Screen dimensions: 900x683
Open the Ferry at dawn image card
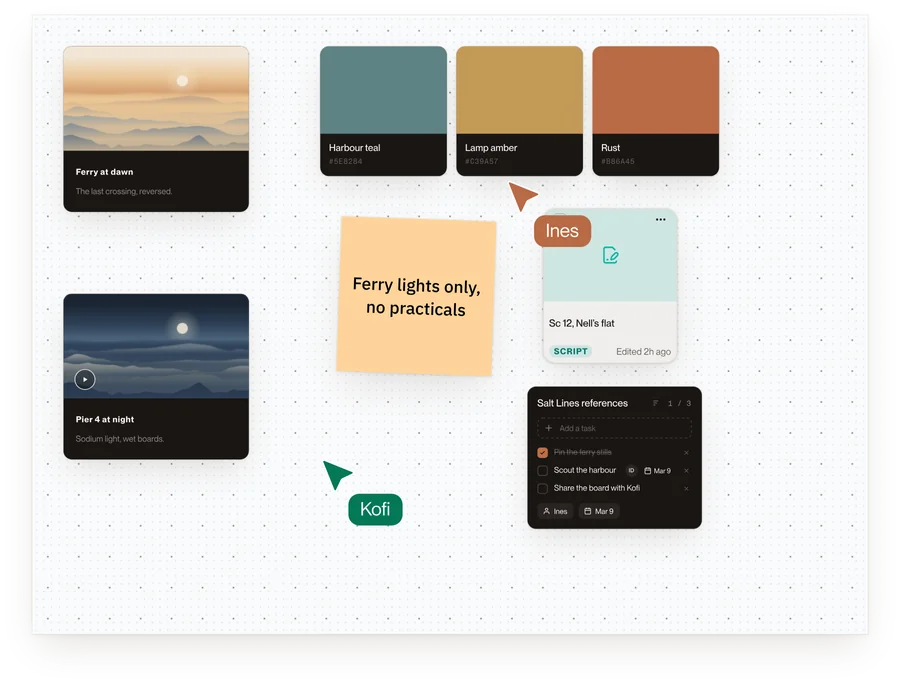[x=156, y=129]
